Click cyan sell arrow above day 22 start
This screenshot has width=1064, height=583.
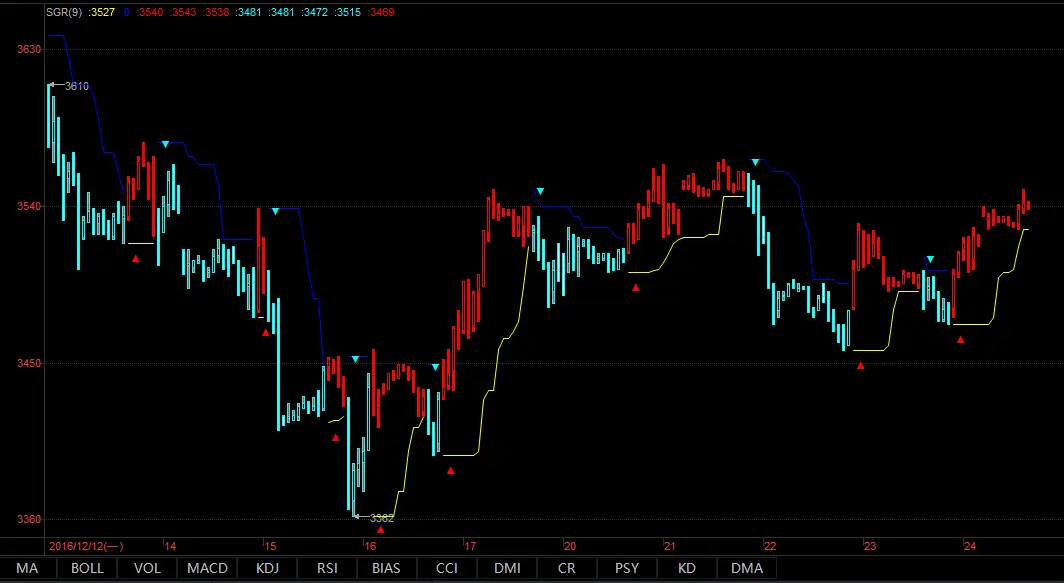[x=755, y=162]
